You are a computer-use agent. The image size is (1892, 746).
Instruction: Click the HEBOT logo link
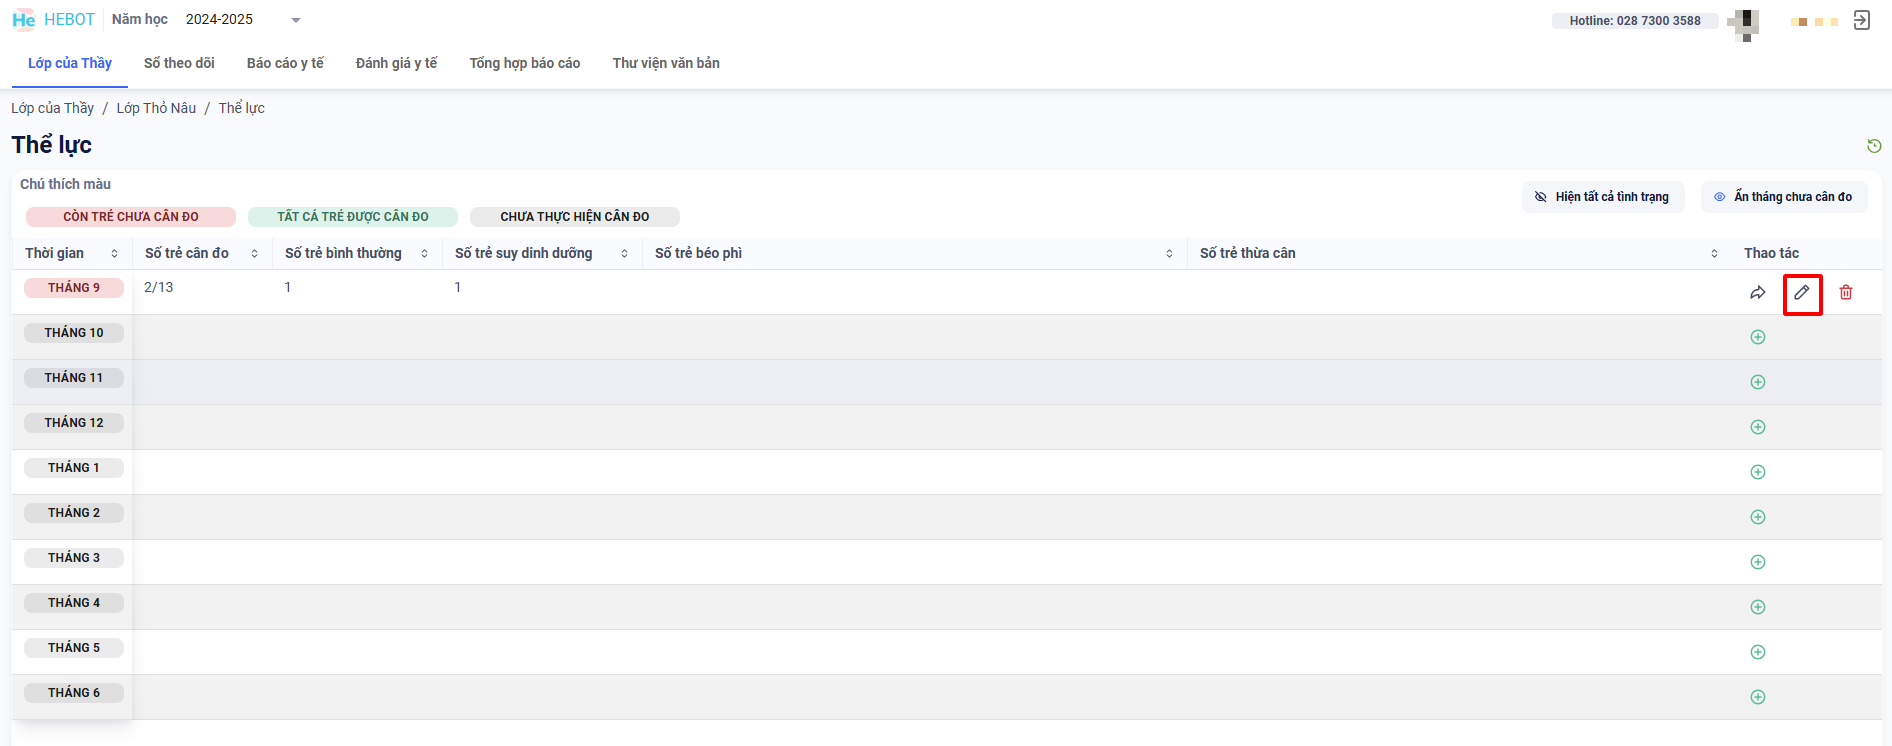54,20
